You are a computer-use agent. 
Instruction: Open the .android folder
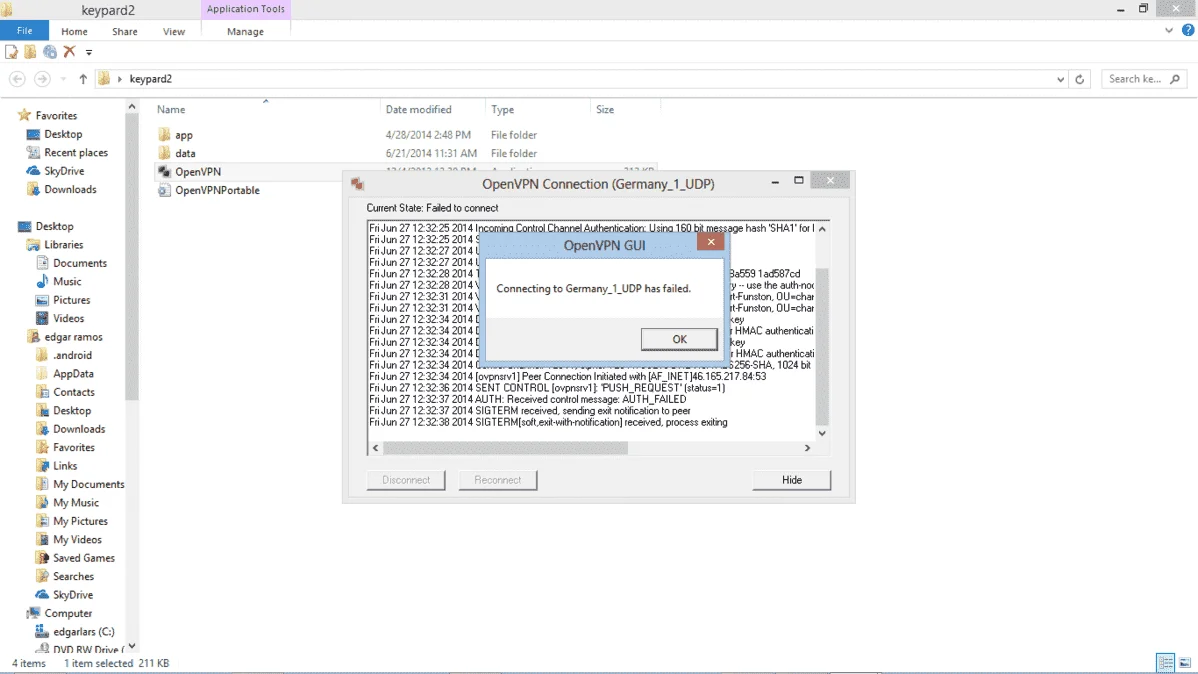point(73,355)
